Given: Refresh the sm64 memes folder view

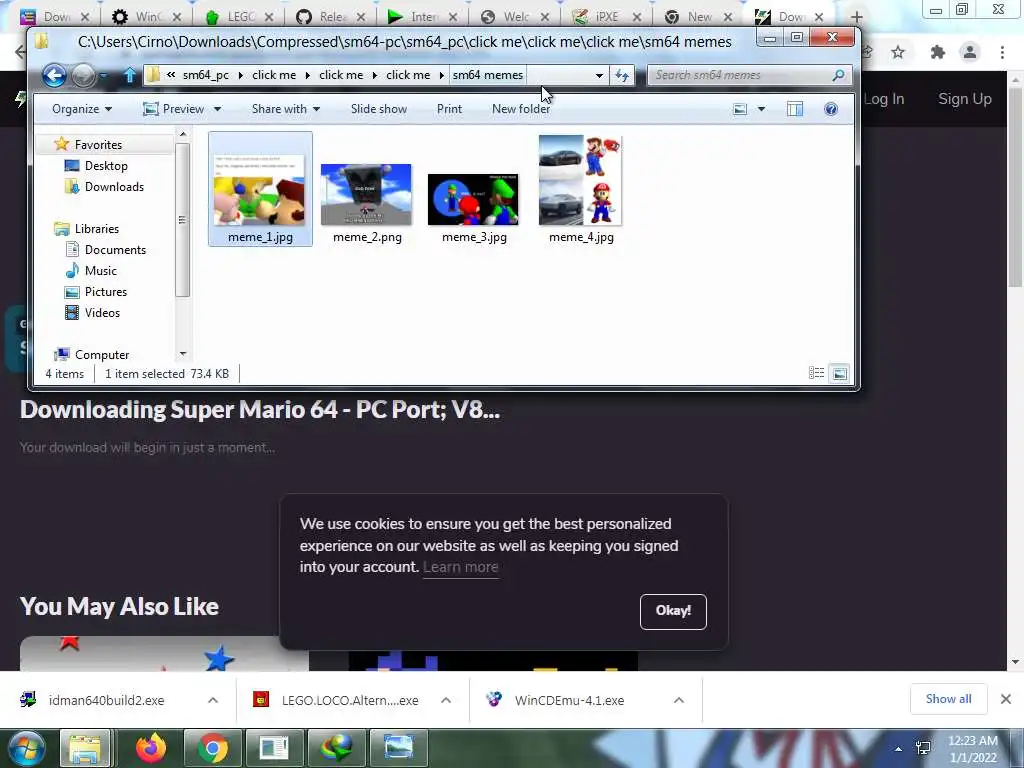Looking at the screenshot, I should coord(622,76).
